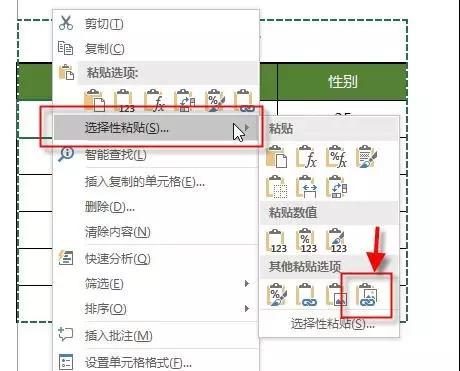Click the 设置单元格格式 icon
The width and height of the screenshot is (460, 371).
click(x=66, y=362)
